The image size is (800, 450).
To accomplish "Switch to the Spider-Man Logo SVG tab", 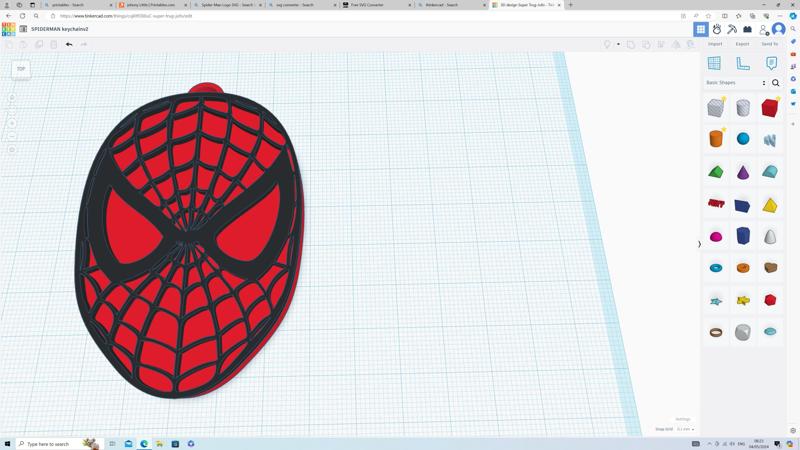I will (x=227, y=5).
